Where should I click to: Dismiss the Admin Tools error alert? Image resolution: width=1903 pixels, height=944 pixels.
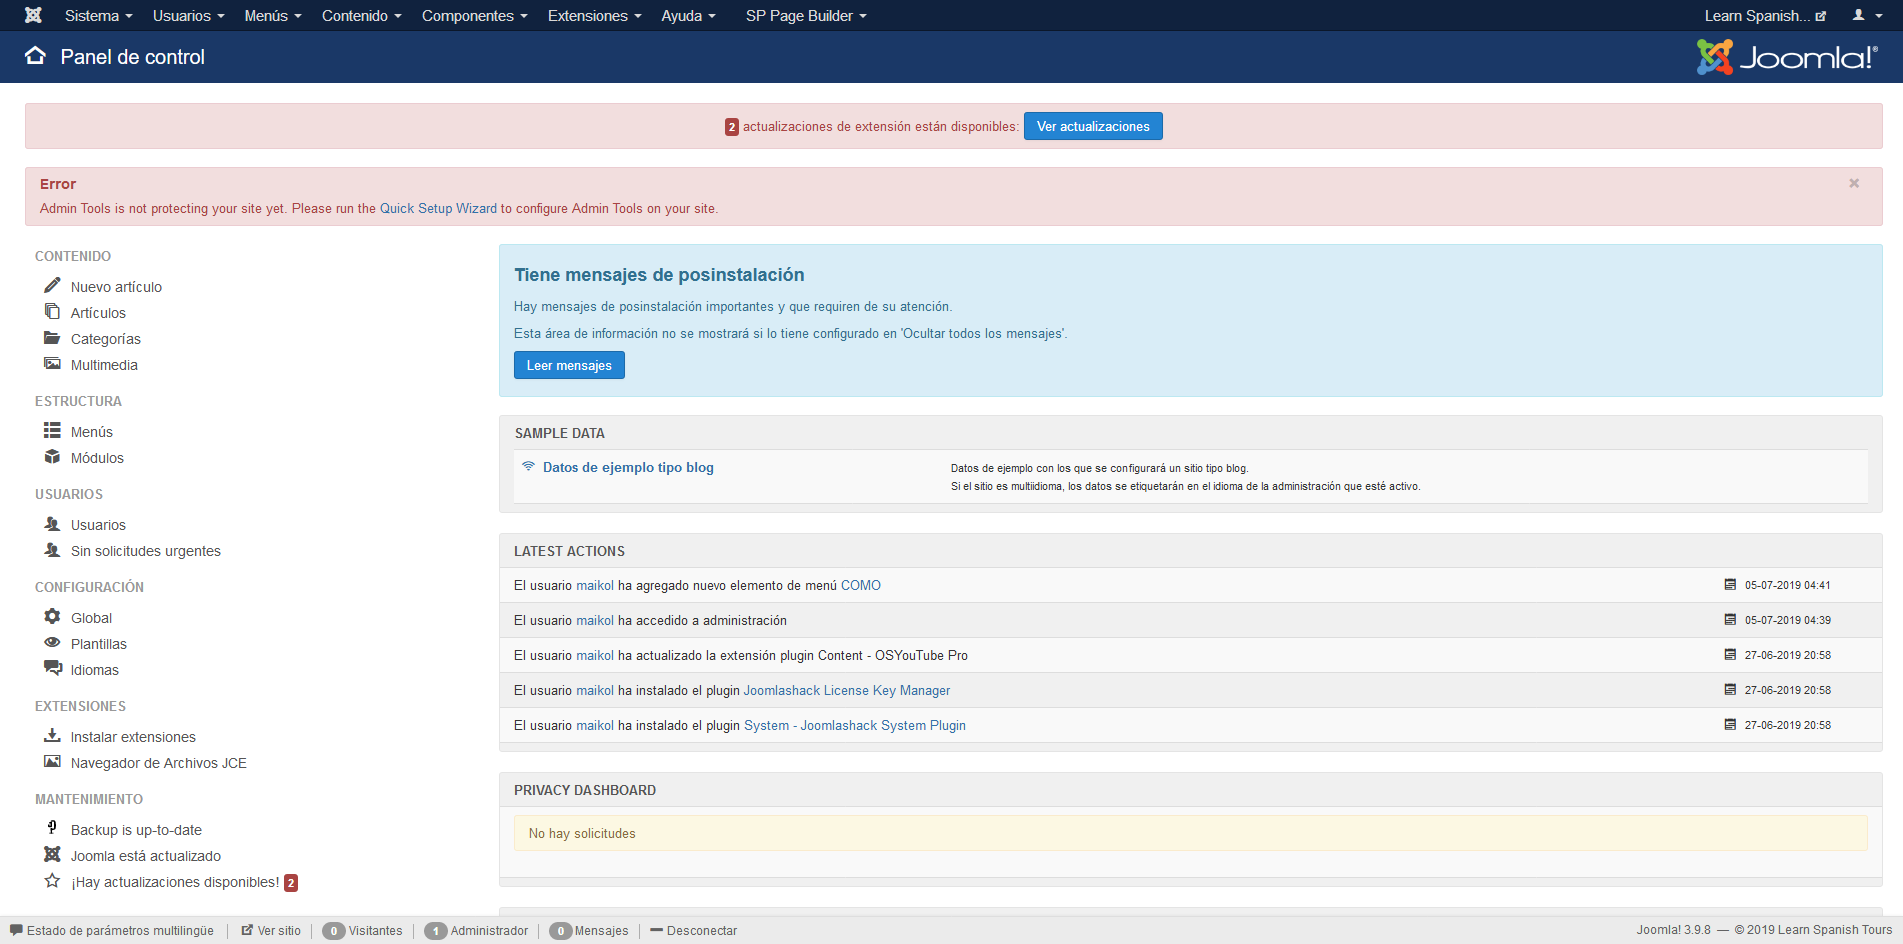(x=1853, y=184)
